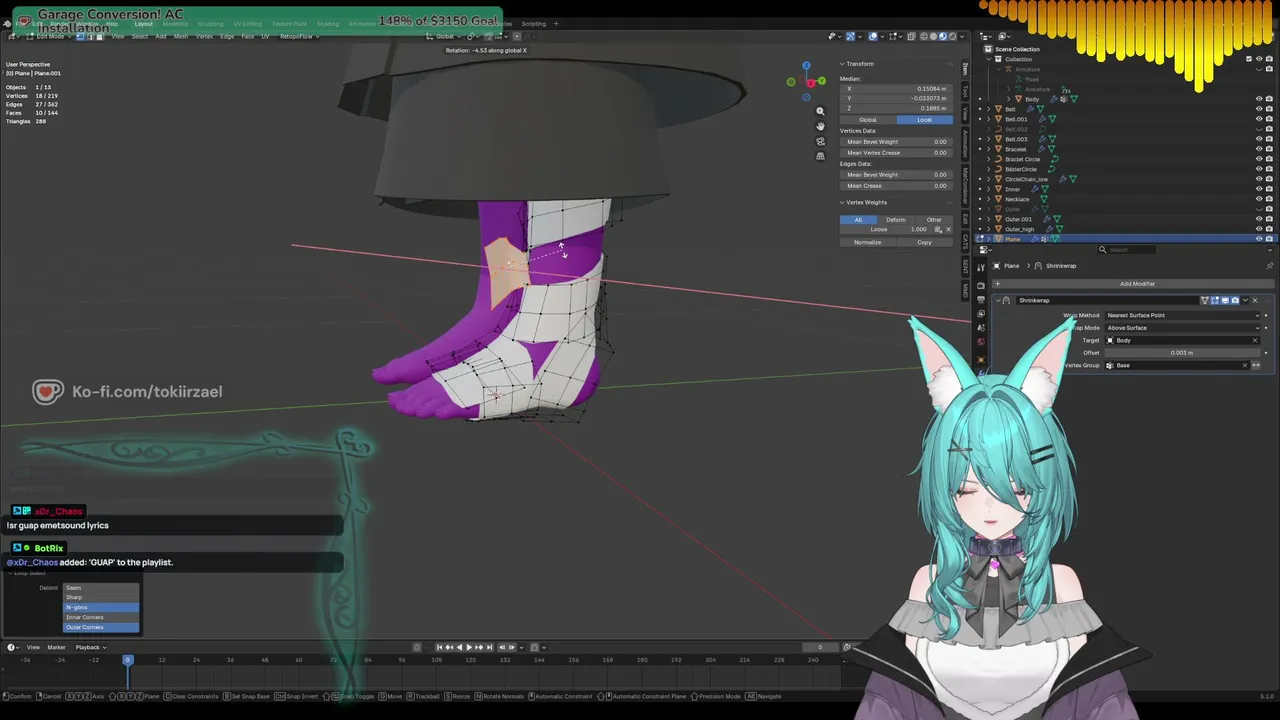Image resolution: width=1280 pixels, height=720 pixels.
Task: Open the Tool properties tab icon
Action: pyautogui.click(x=981, y=267)
